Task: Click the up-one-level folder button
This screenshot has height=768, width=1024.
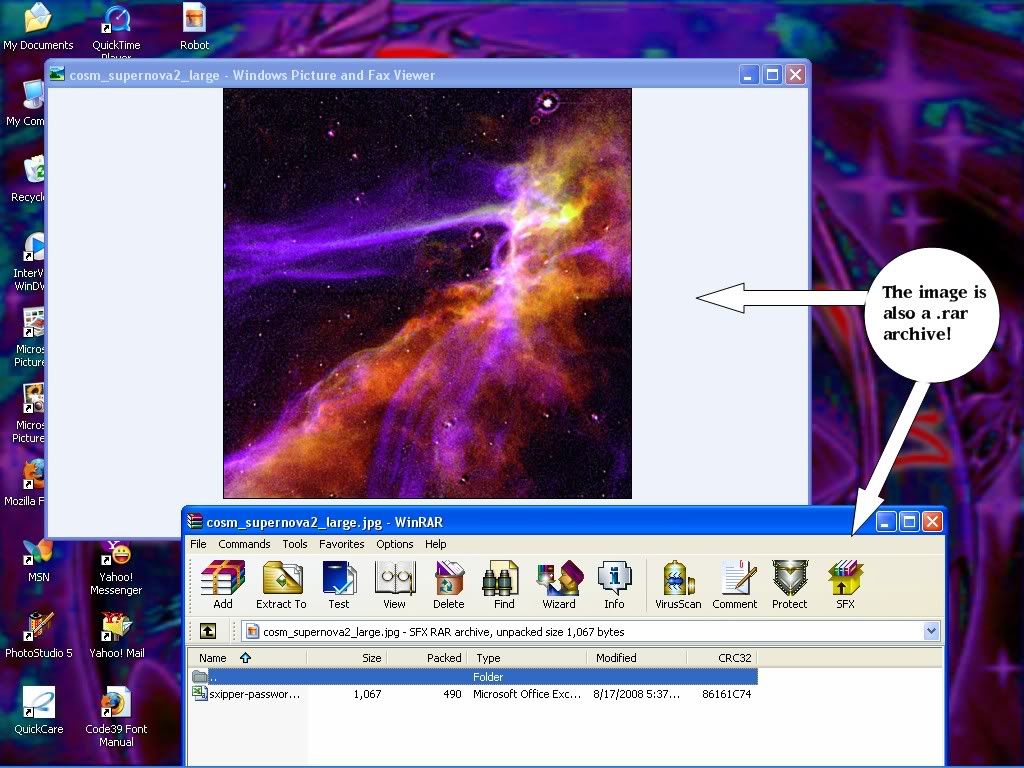Action: pos(209,631)
